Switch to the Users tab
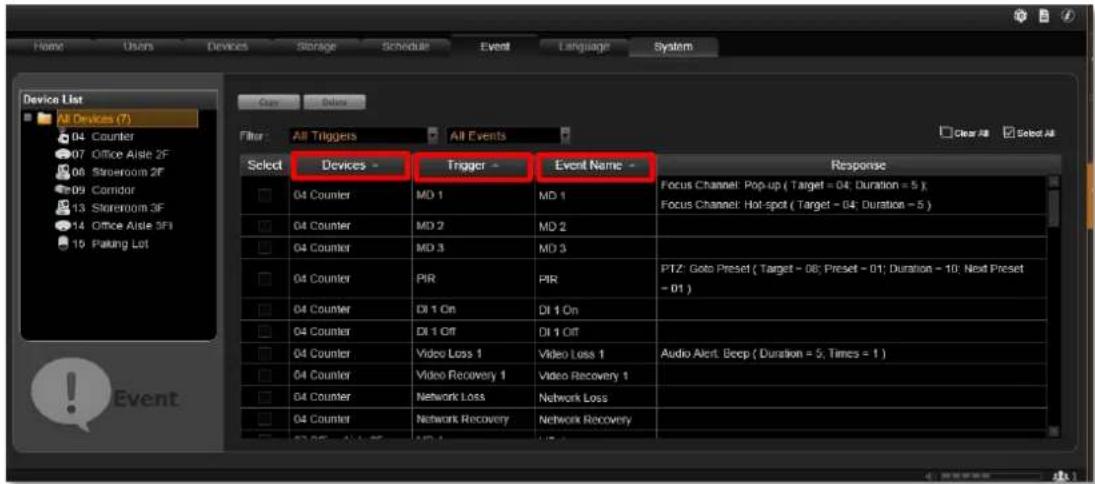 pos(139,46)
